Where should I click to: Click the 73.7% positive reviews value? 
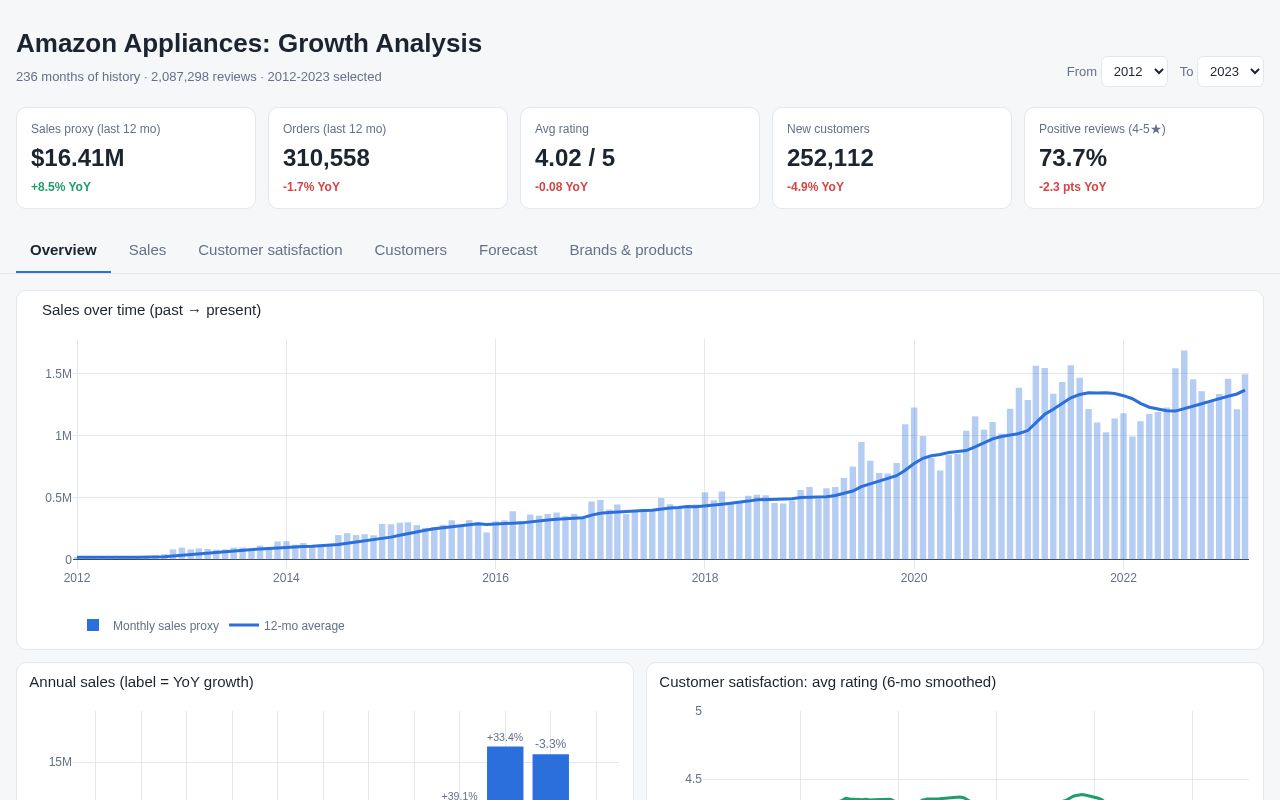click(1073, 158)
